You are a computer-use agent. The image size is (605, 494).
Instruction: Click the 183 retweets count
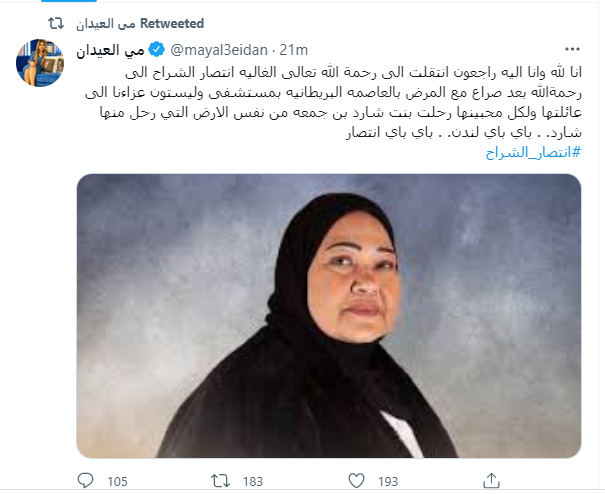point(253,481)
